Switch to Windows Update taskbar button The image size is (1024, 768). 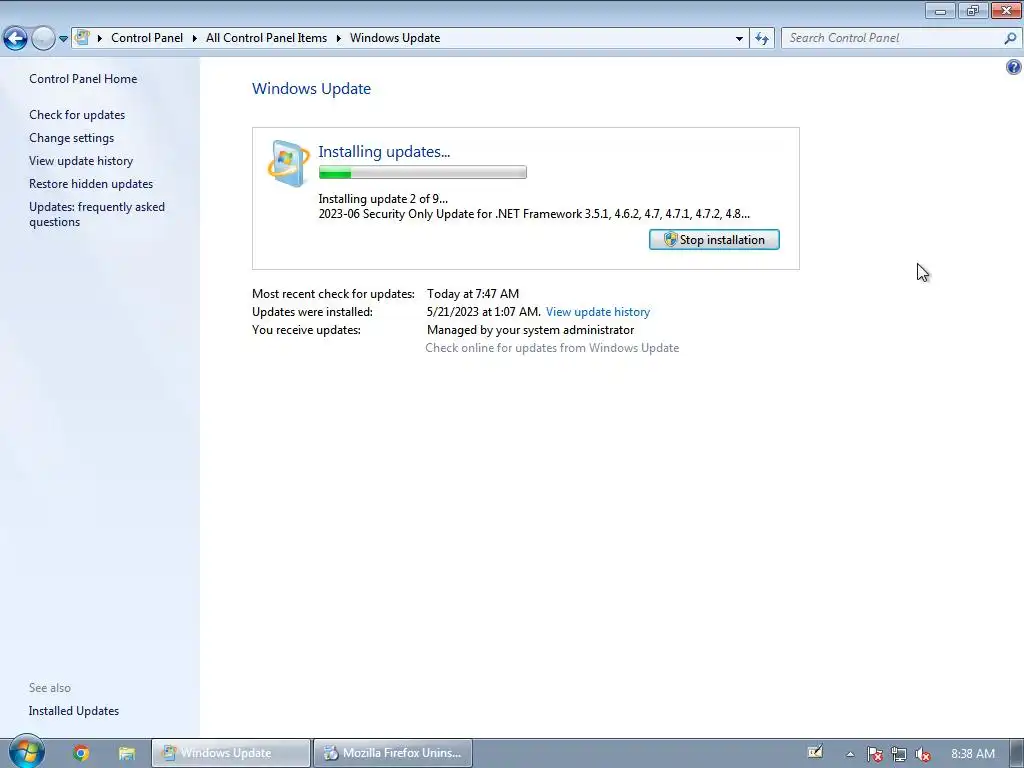tap(231, 753)
